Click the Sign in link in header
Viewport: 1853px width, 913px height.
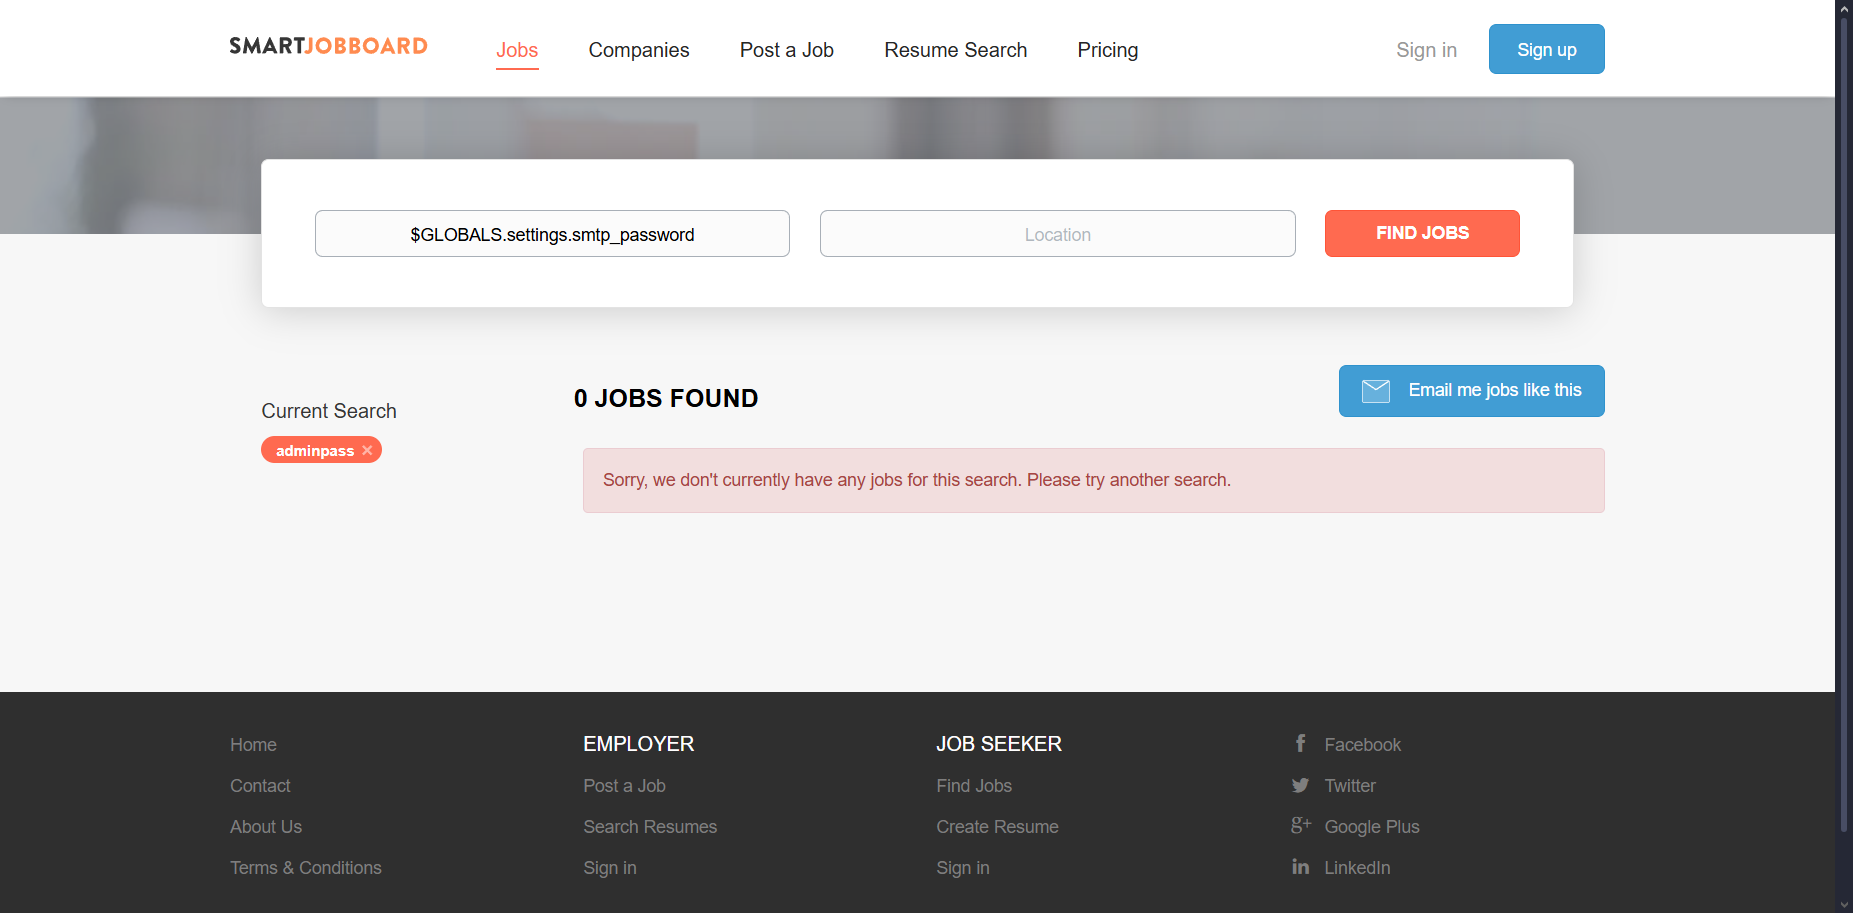point(1426,50)
